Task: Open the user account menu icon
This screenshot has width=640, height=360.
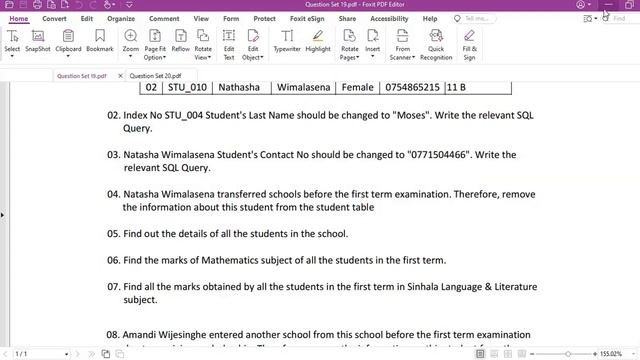Action: pyautogui.click(x=583, y=4)
